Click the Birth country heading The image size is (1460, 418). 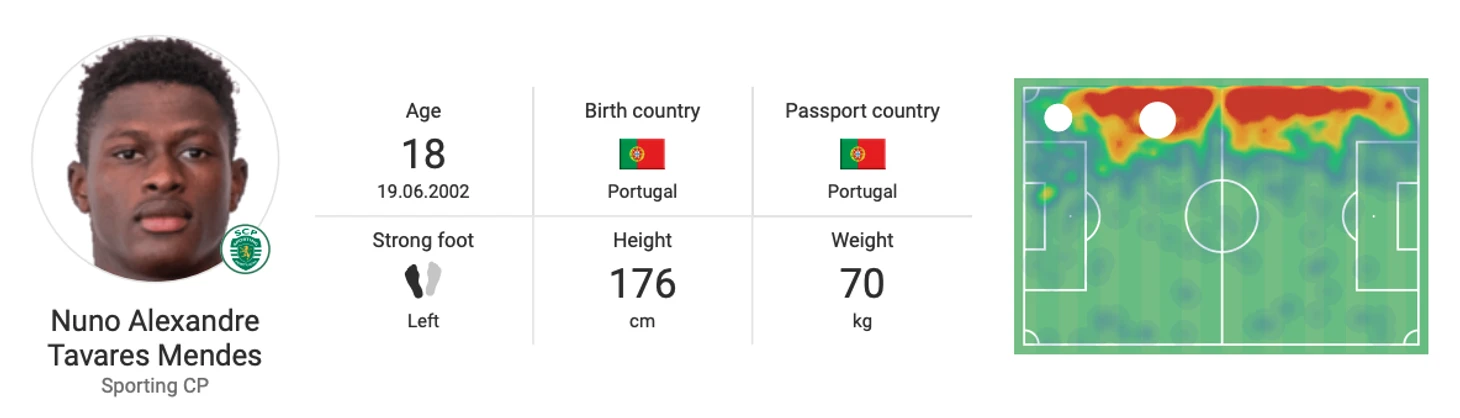click(x=642, y=111)
